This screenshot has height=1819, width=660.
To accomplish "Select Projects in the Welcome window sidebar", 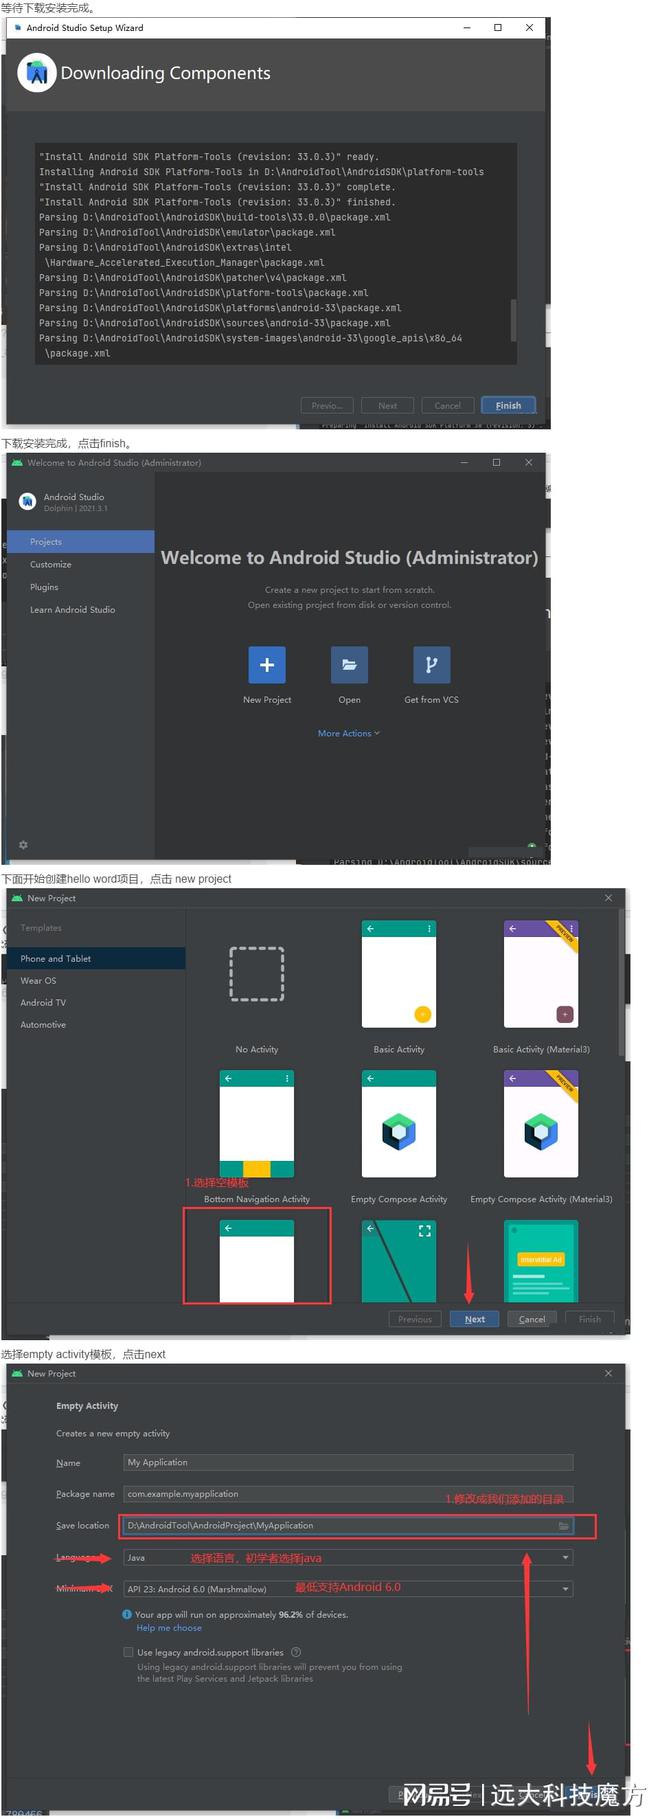I will (80, 541).
